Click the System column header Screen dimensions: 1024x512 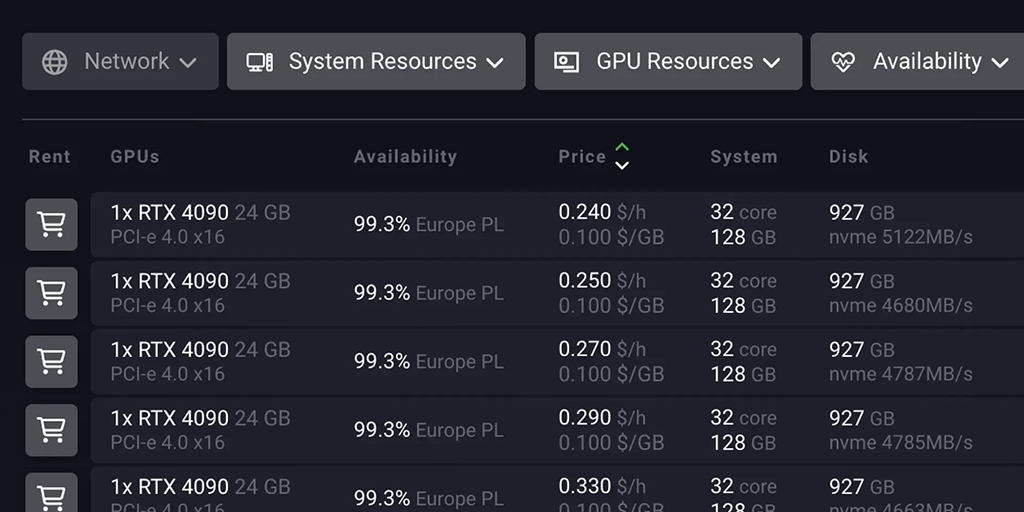point(743,156)
